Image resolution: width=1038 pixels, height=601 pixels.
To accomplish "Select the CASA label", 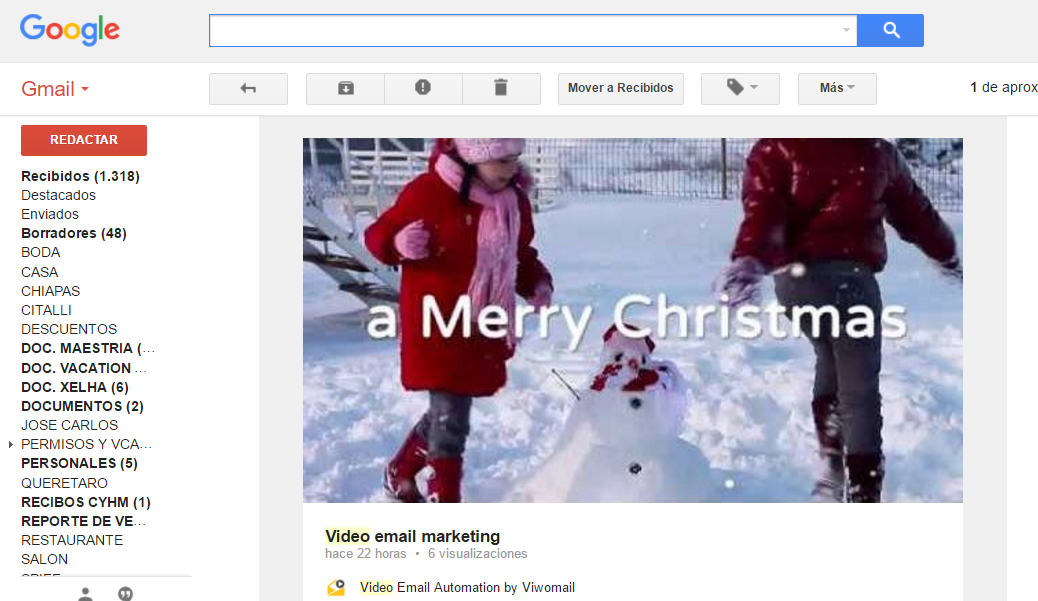I will (40, 272).
